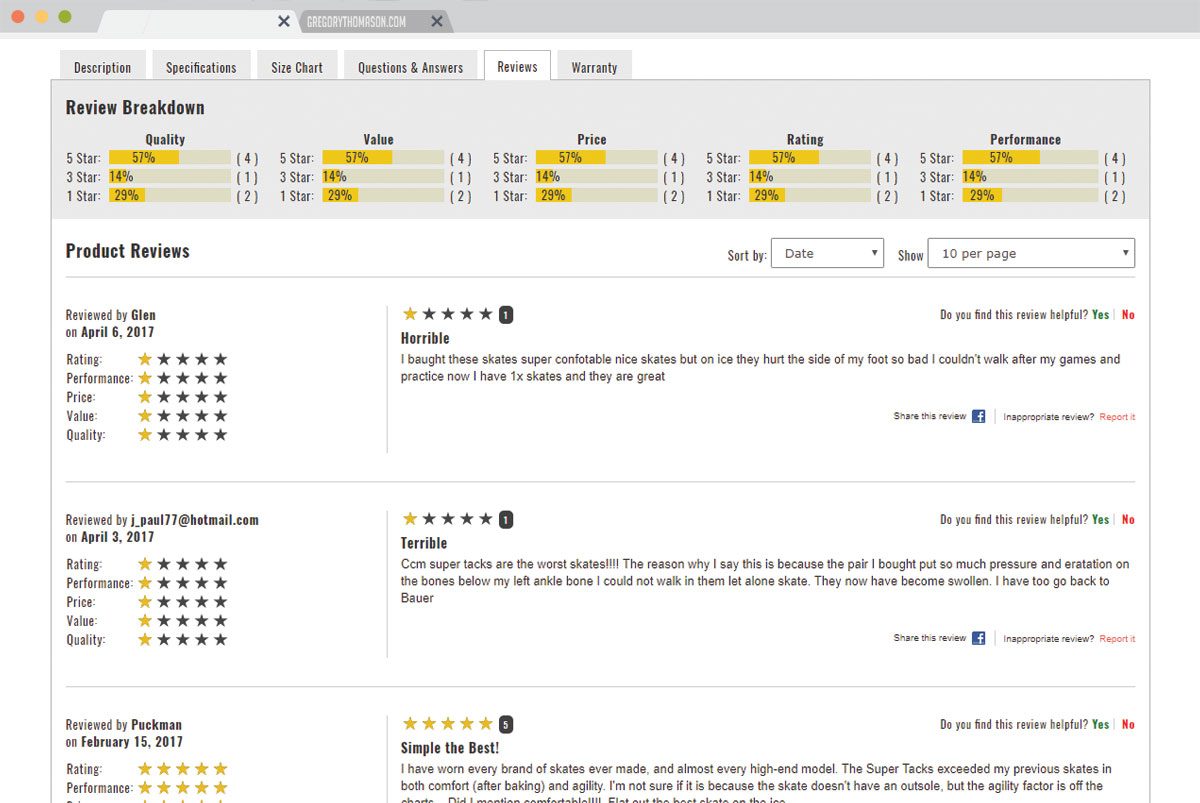Click the Price 5 Star bar
1200x803 pixels.
[x=596, y=158]
